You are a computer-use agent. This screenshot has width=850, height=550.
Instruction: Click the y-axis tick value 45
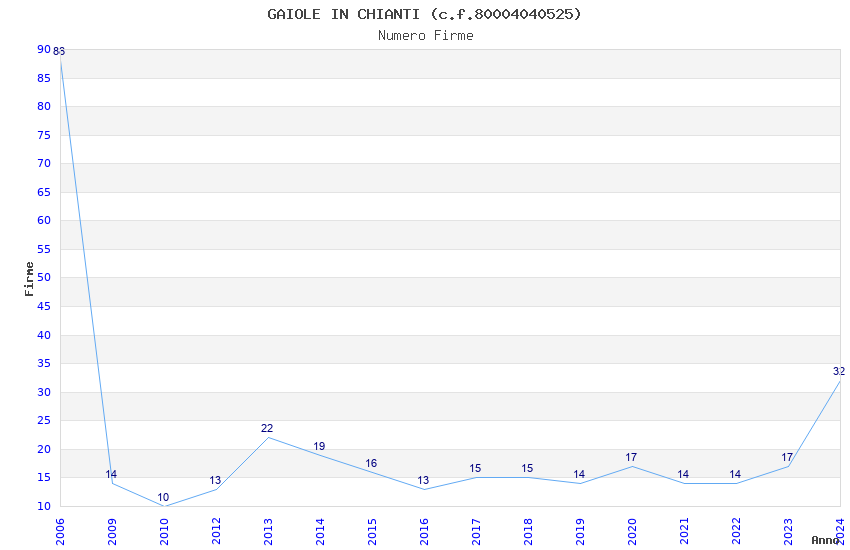point(44,306)
